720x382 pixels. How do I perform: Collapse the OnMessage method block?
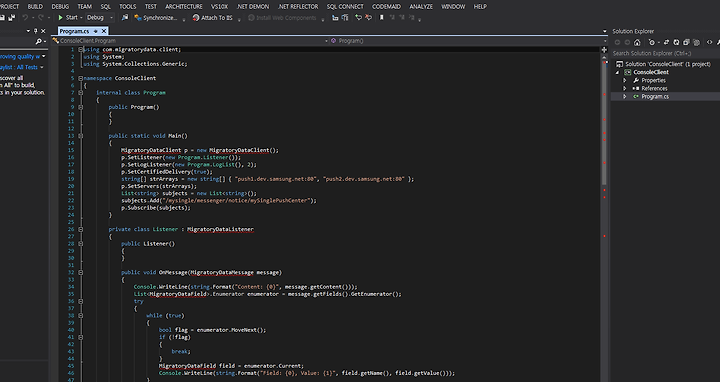tap(81, 272)
